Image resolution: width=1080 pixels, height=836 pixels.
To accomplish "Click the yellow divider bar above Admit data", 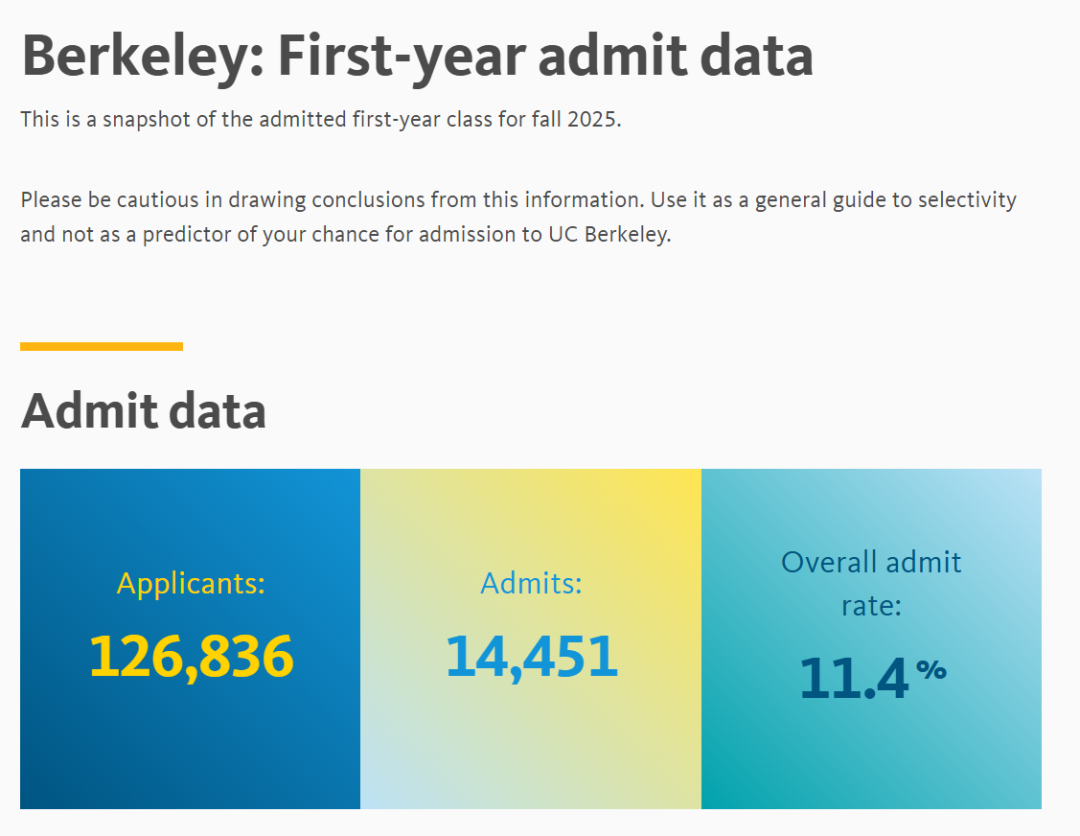I will (x=101, y=346).
